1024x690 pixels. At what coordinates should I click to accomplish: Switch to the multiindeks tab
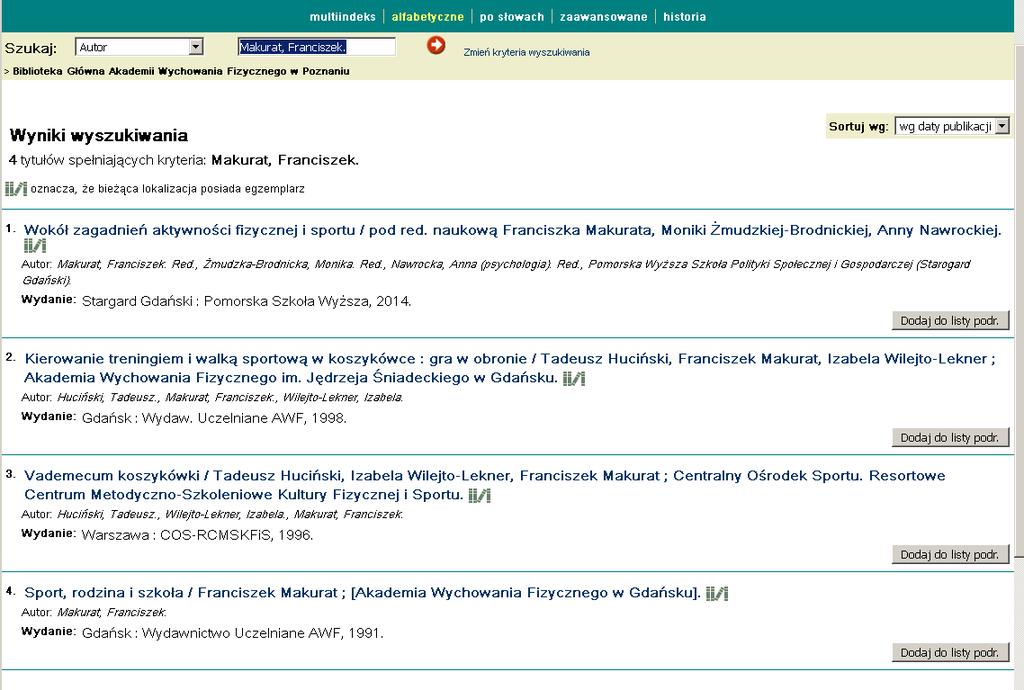pos(342,17)
